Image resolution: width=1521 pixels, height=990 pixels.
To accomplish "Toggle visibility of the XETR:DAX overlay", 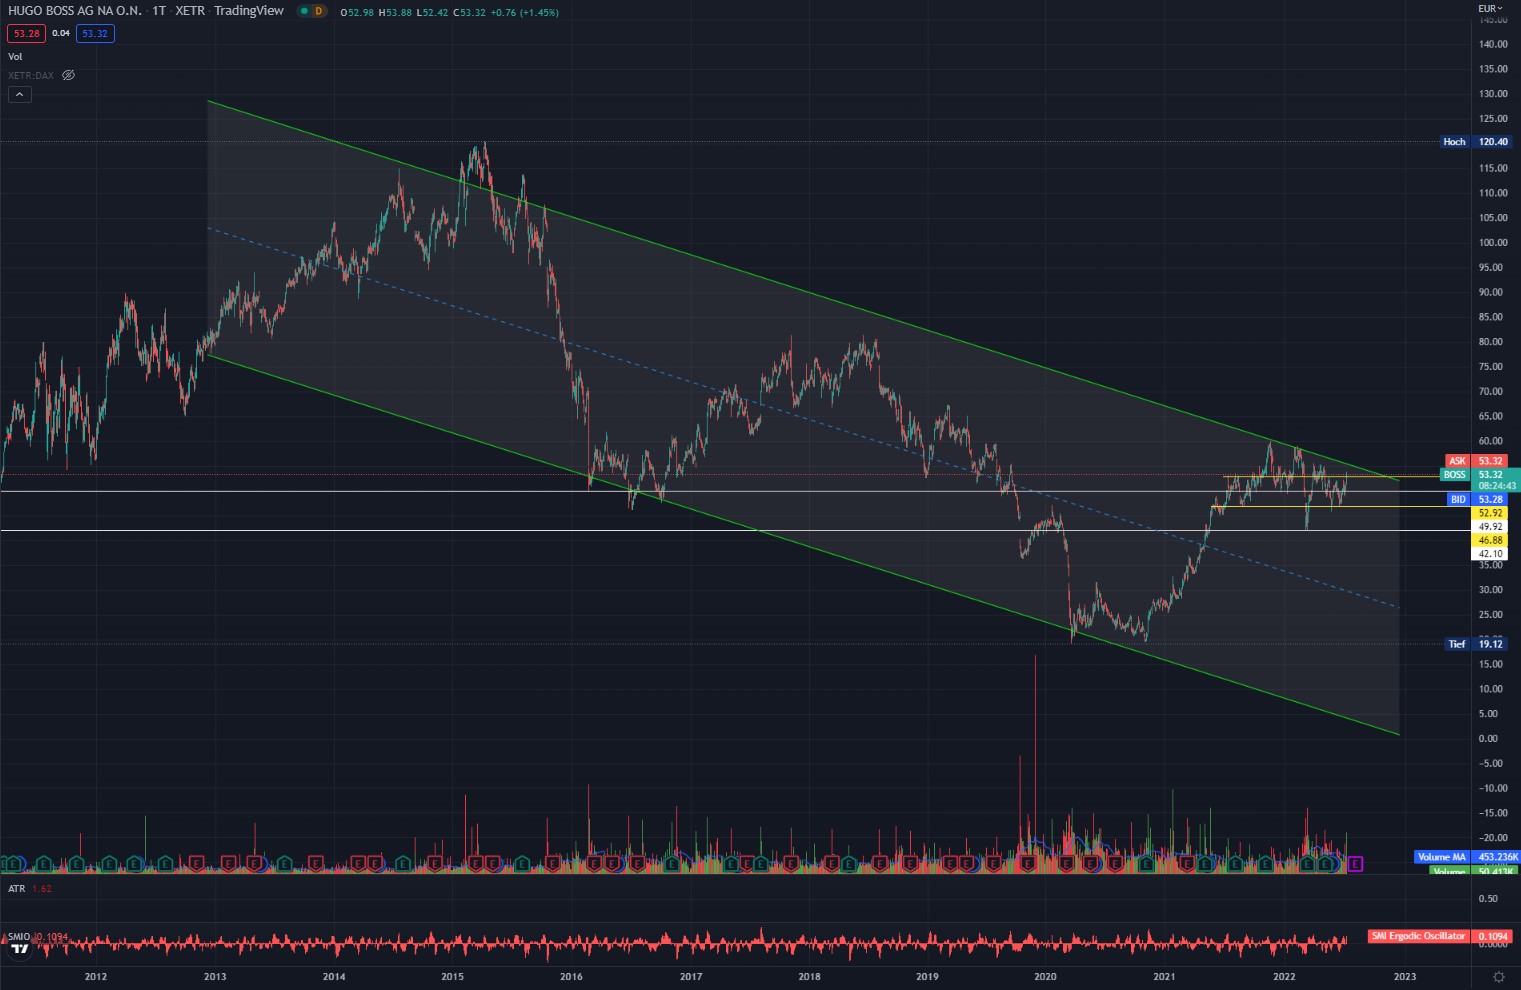I will click(68, 75).
